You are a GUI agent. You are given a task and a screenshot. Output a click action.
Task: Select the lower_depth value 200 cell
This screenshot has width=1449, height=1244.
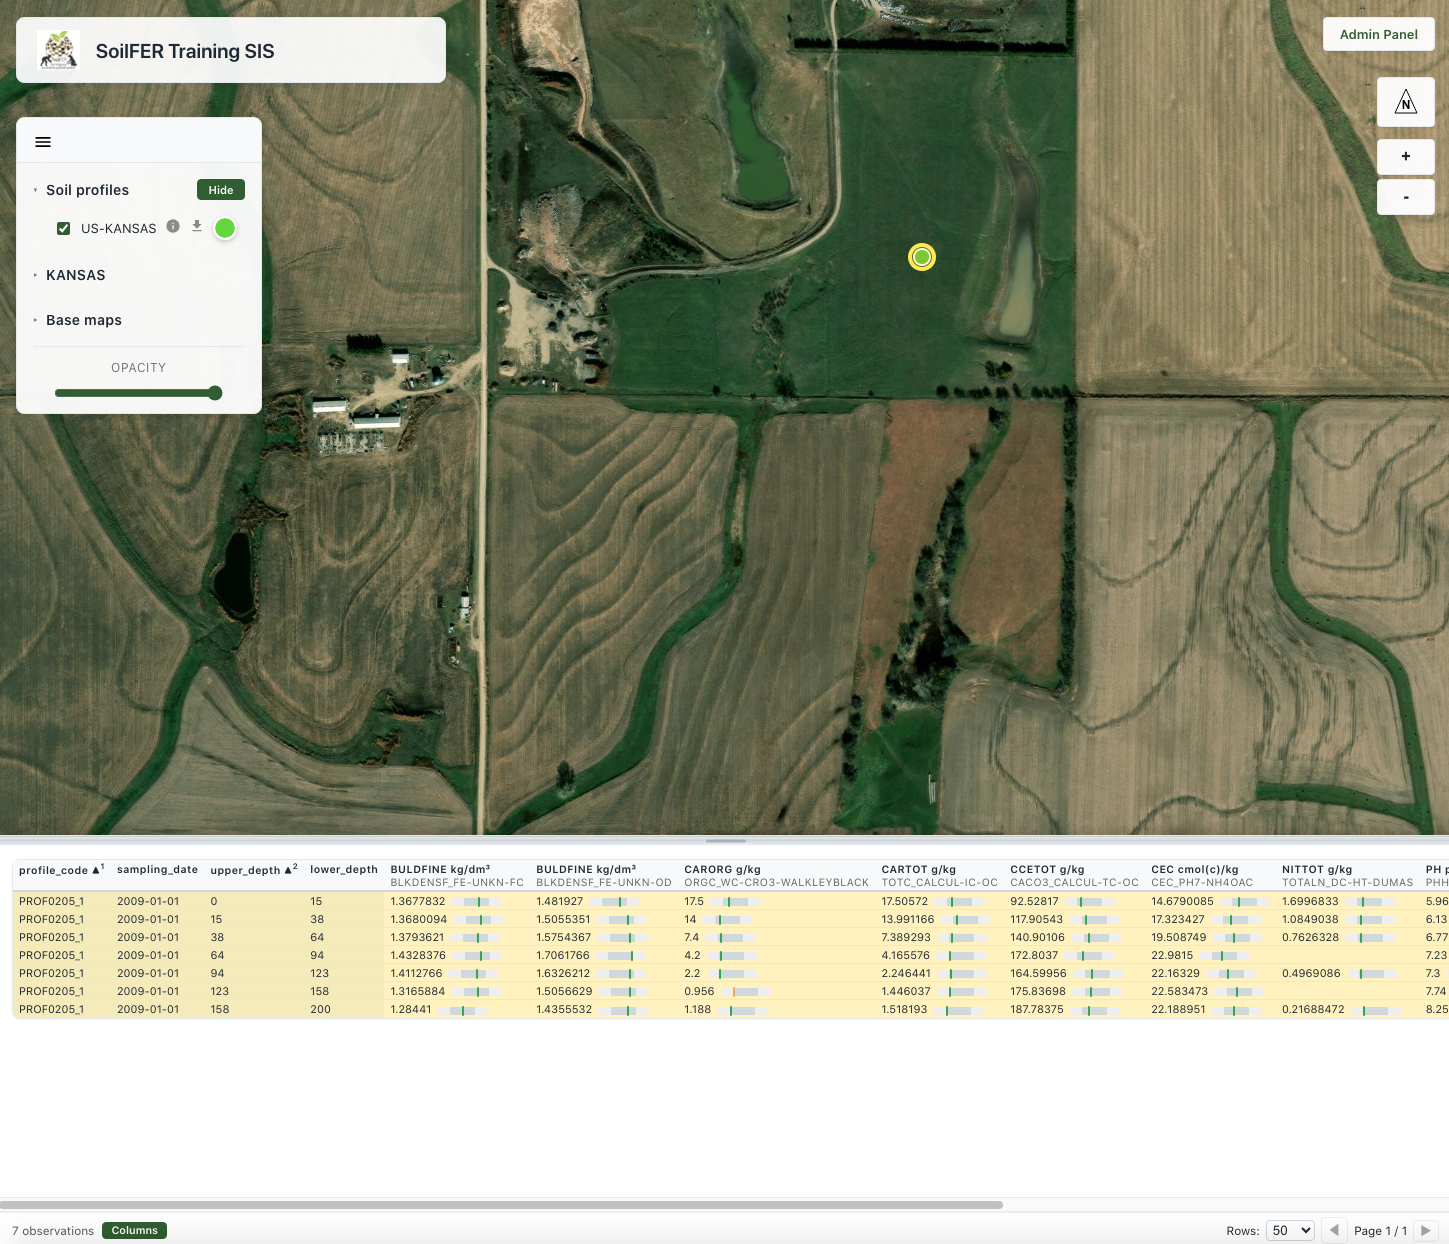[344, 1009]
